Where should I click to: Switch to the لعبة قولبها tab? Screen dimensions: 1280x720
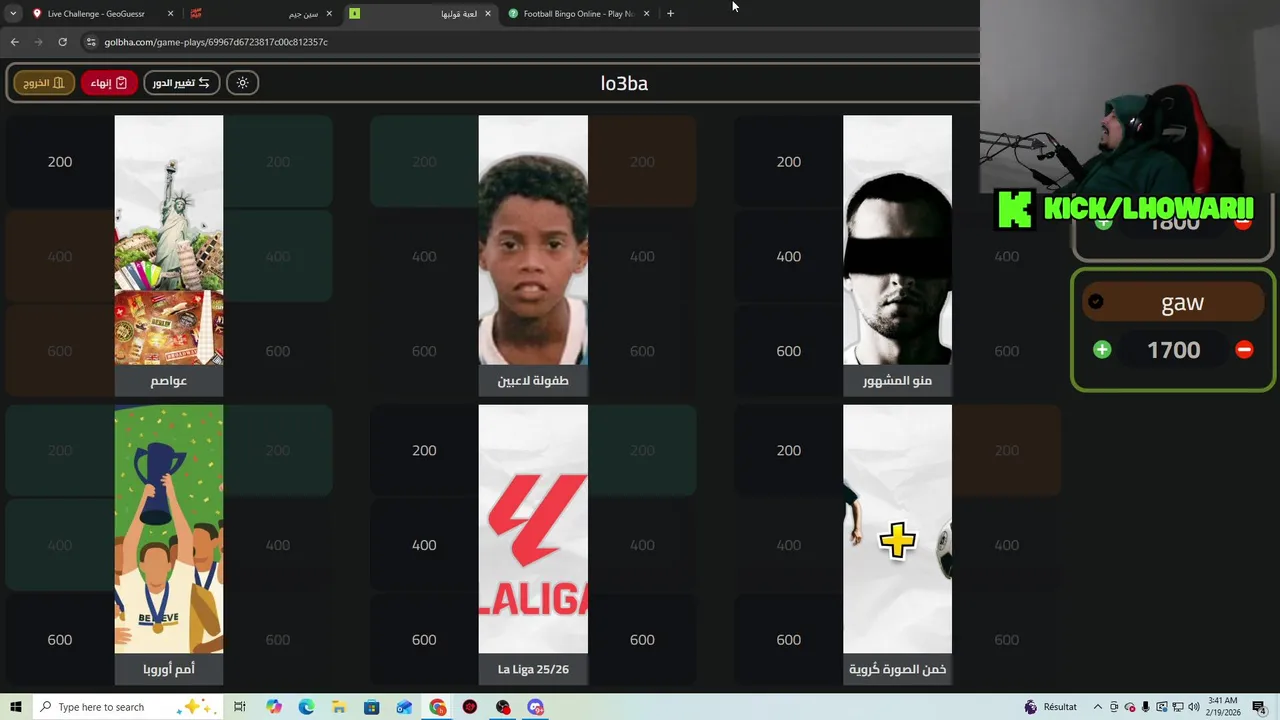[x=420, y=14]
